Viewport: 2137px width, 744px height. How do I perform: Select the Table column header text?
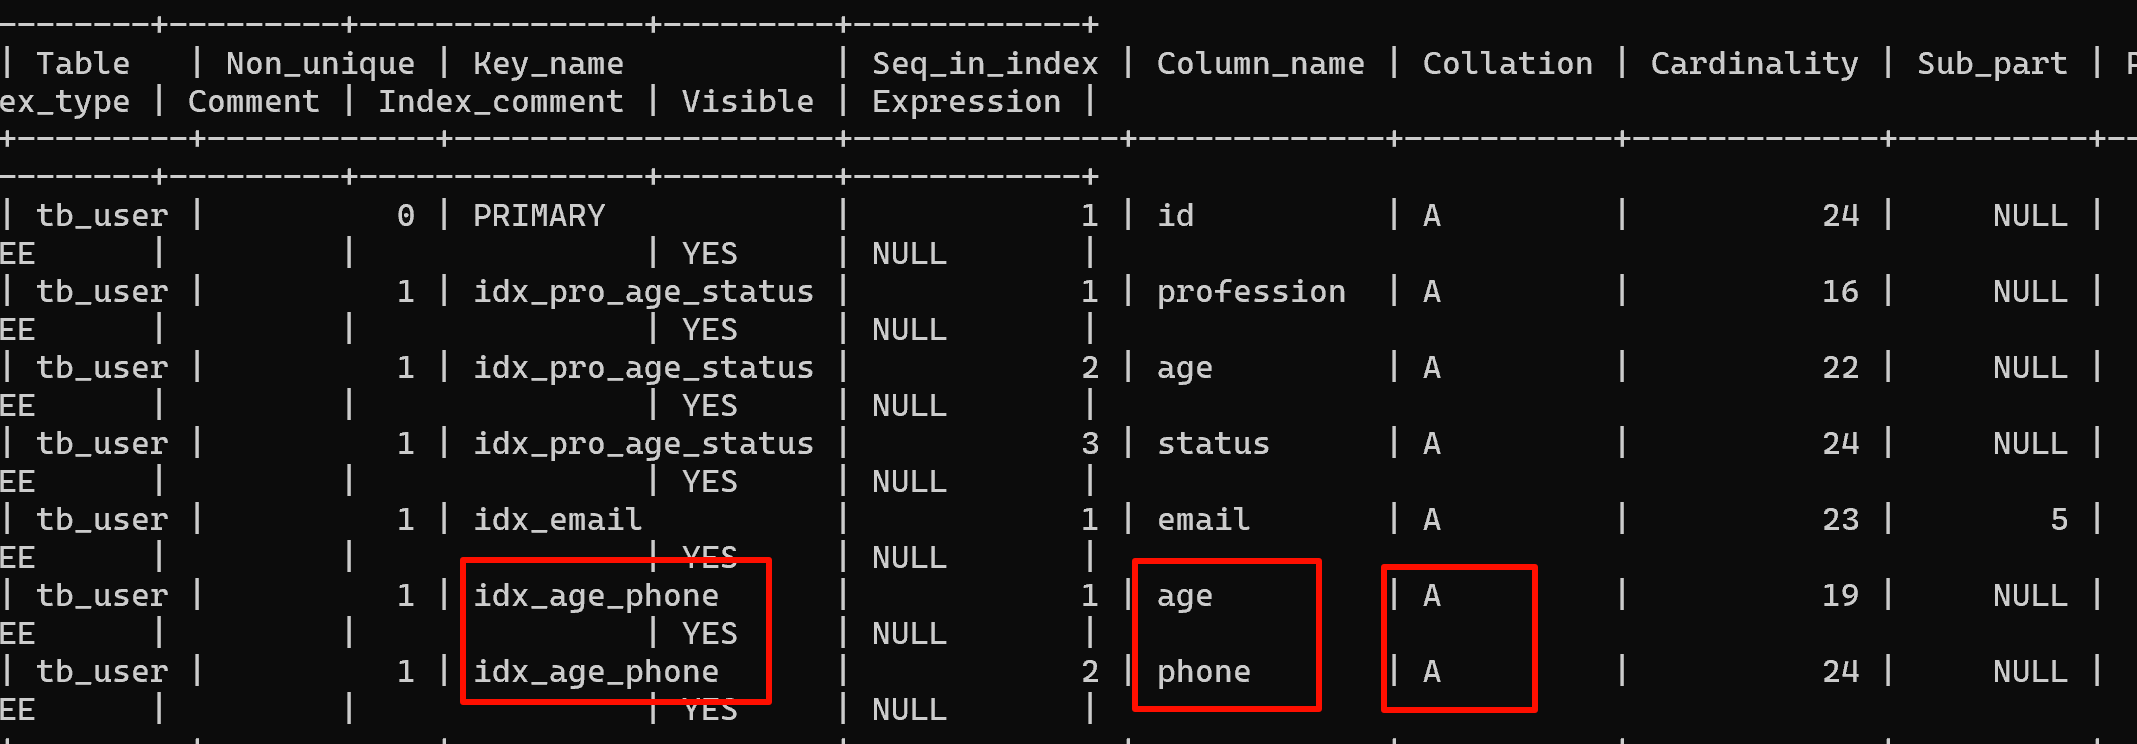[x=83, y=63]
